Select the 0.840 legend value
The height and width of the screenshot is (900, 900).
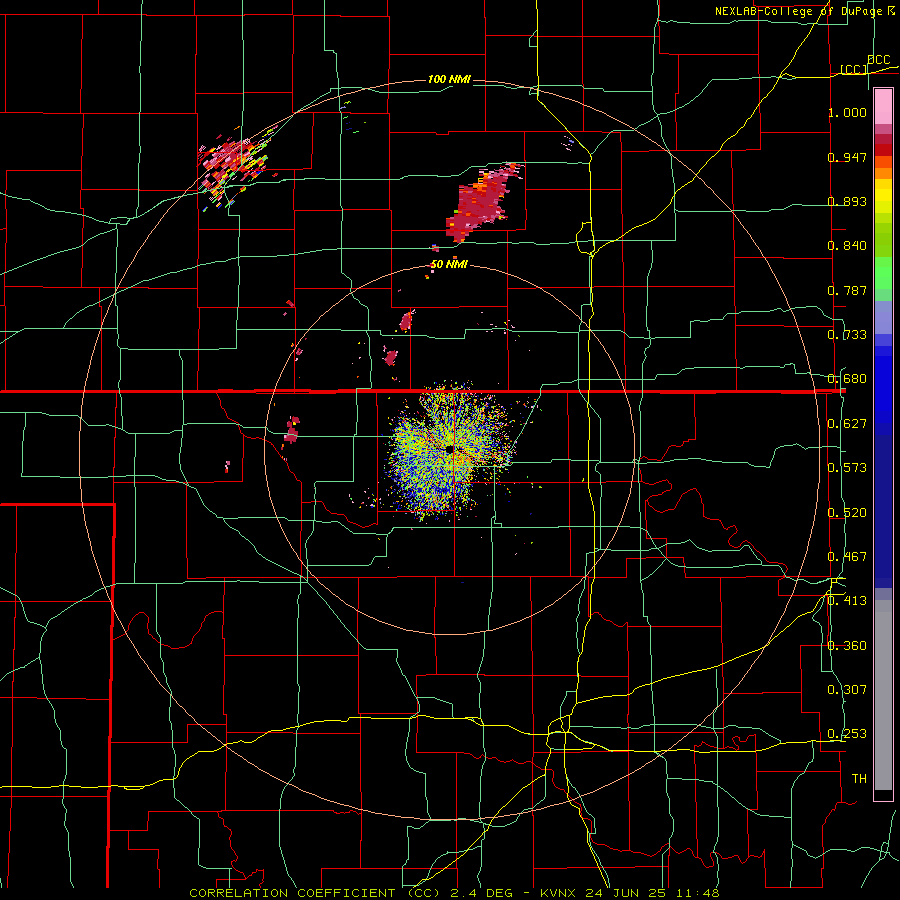pos(847,246)
